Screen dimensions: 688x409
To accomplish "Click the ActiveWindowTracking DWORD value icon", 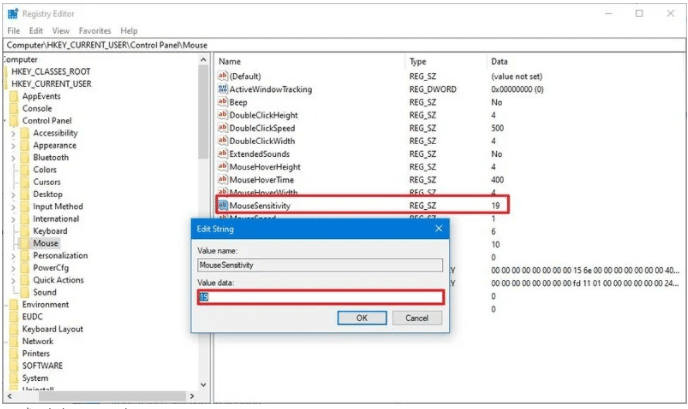I will tap(223, 89).
